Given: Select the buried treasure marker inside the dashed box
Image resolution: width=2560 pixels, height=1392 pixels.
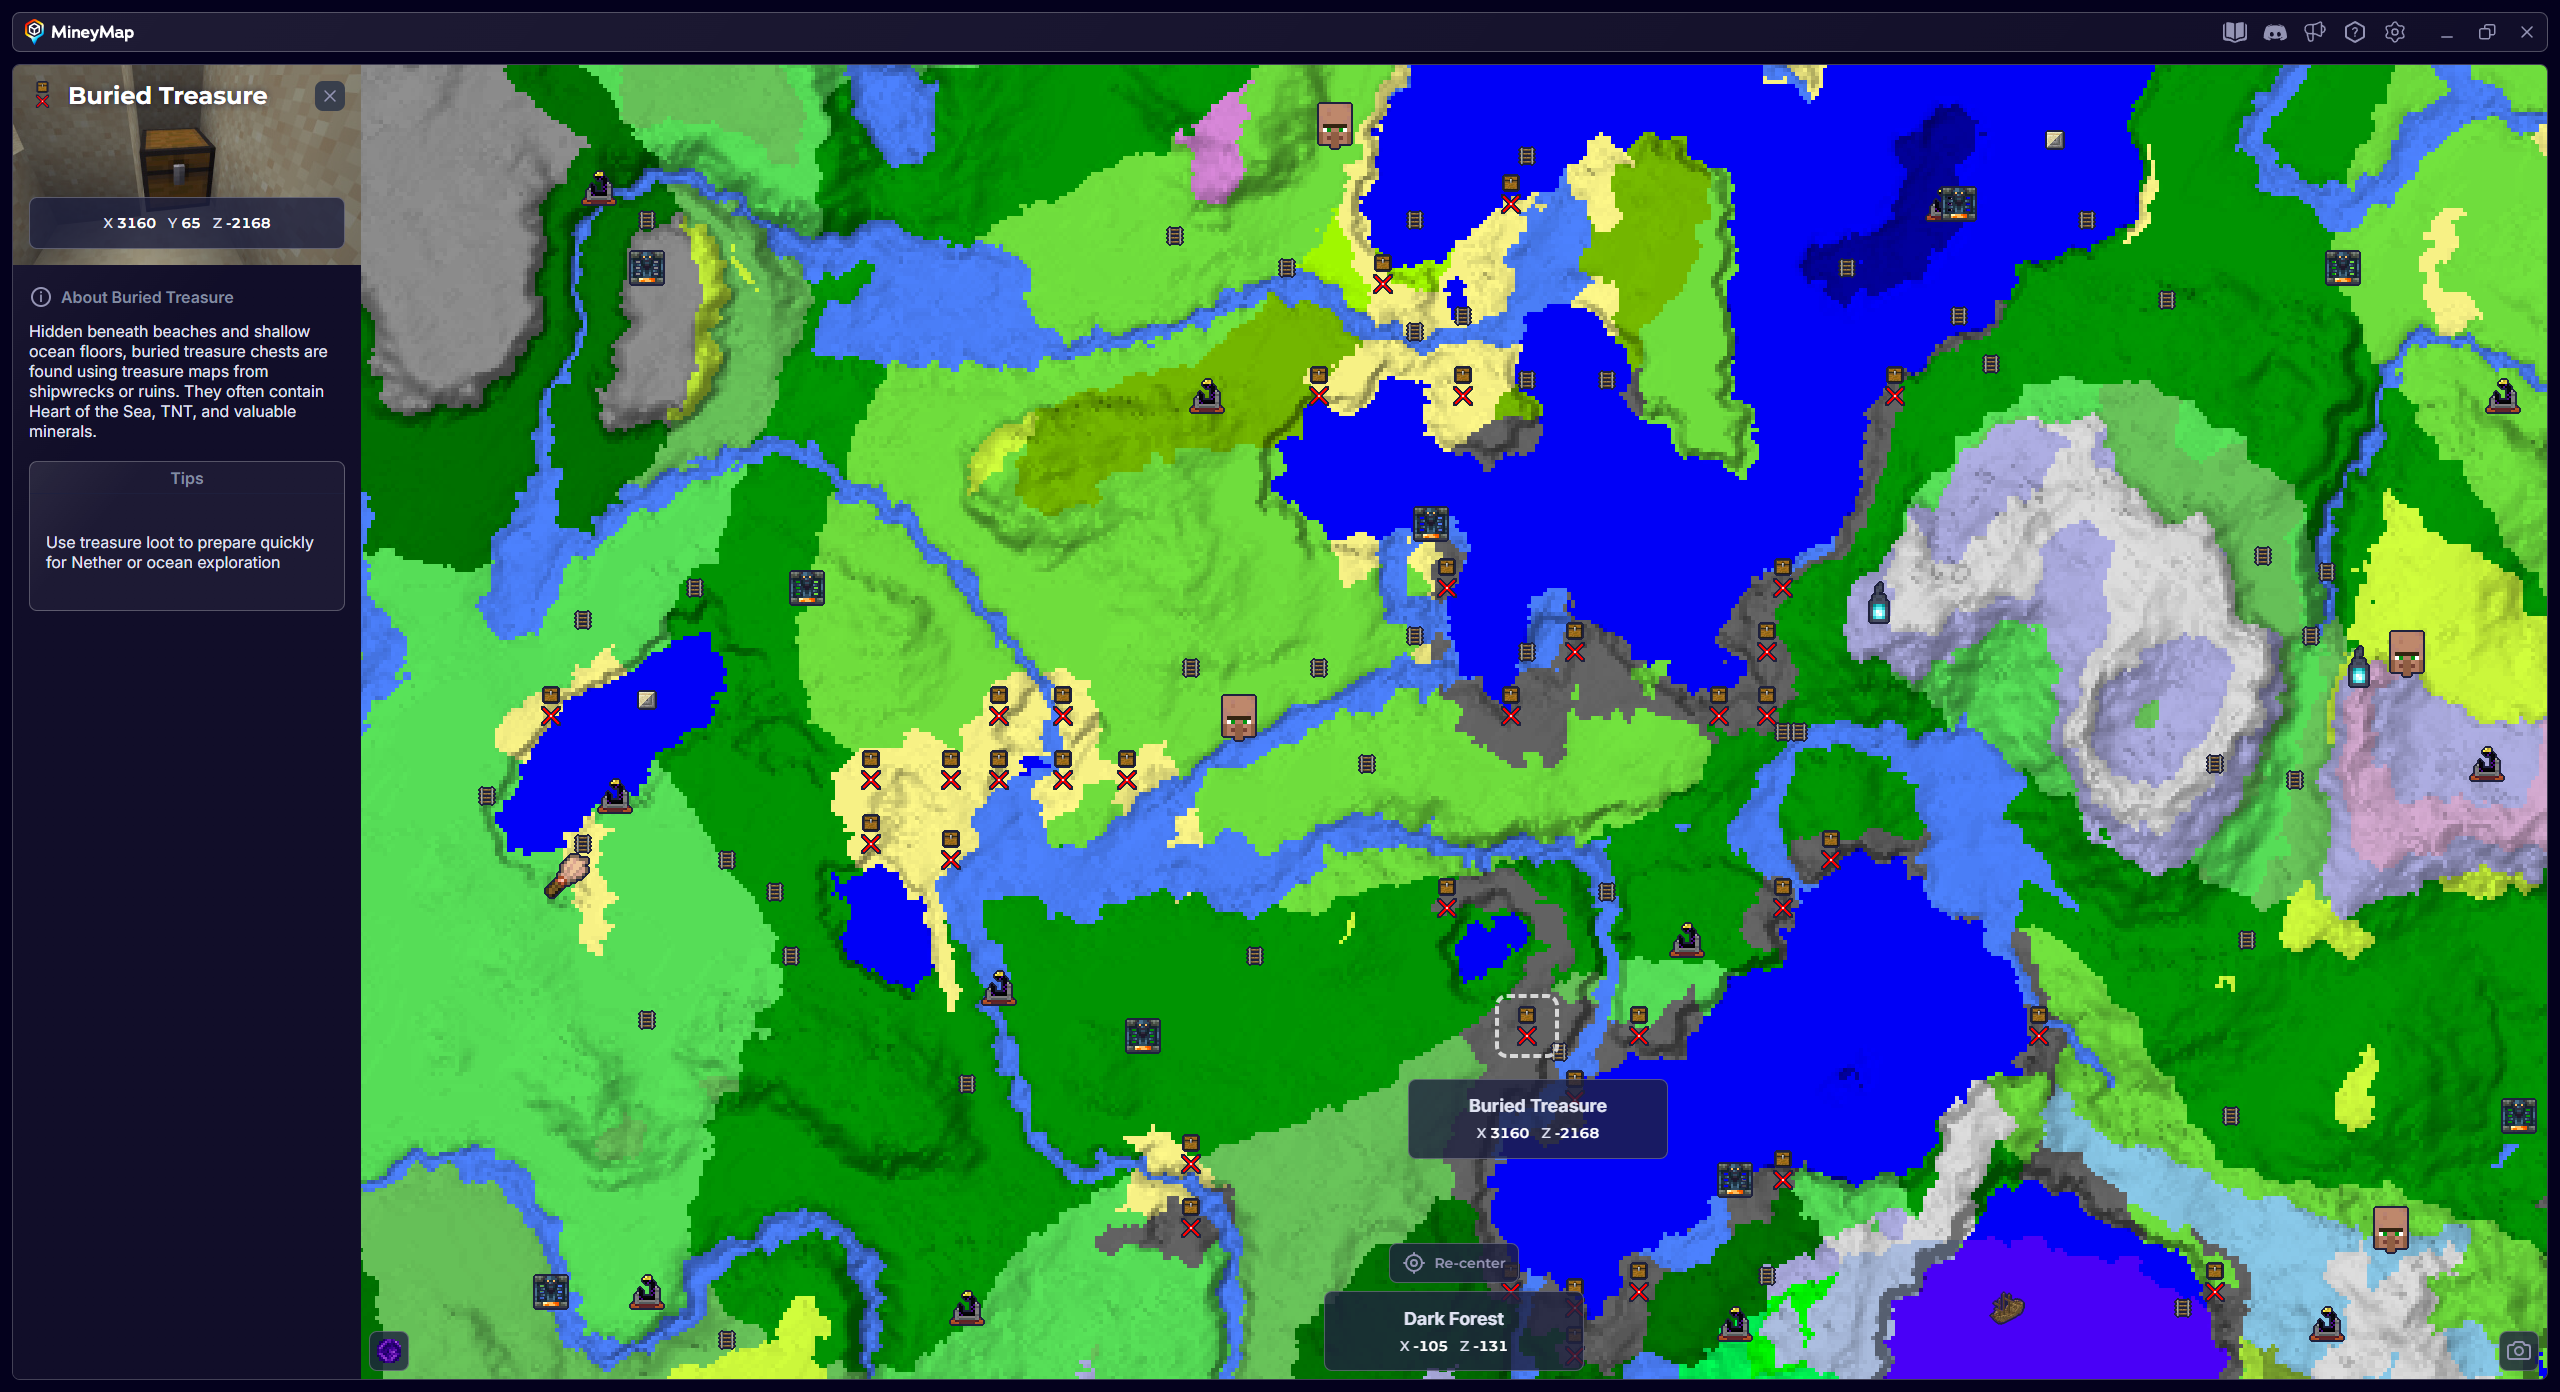Looking at the screenshot, I should (x=1527, y=1026).
